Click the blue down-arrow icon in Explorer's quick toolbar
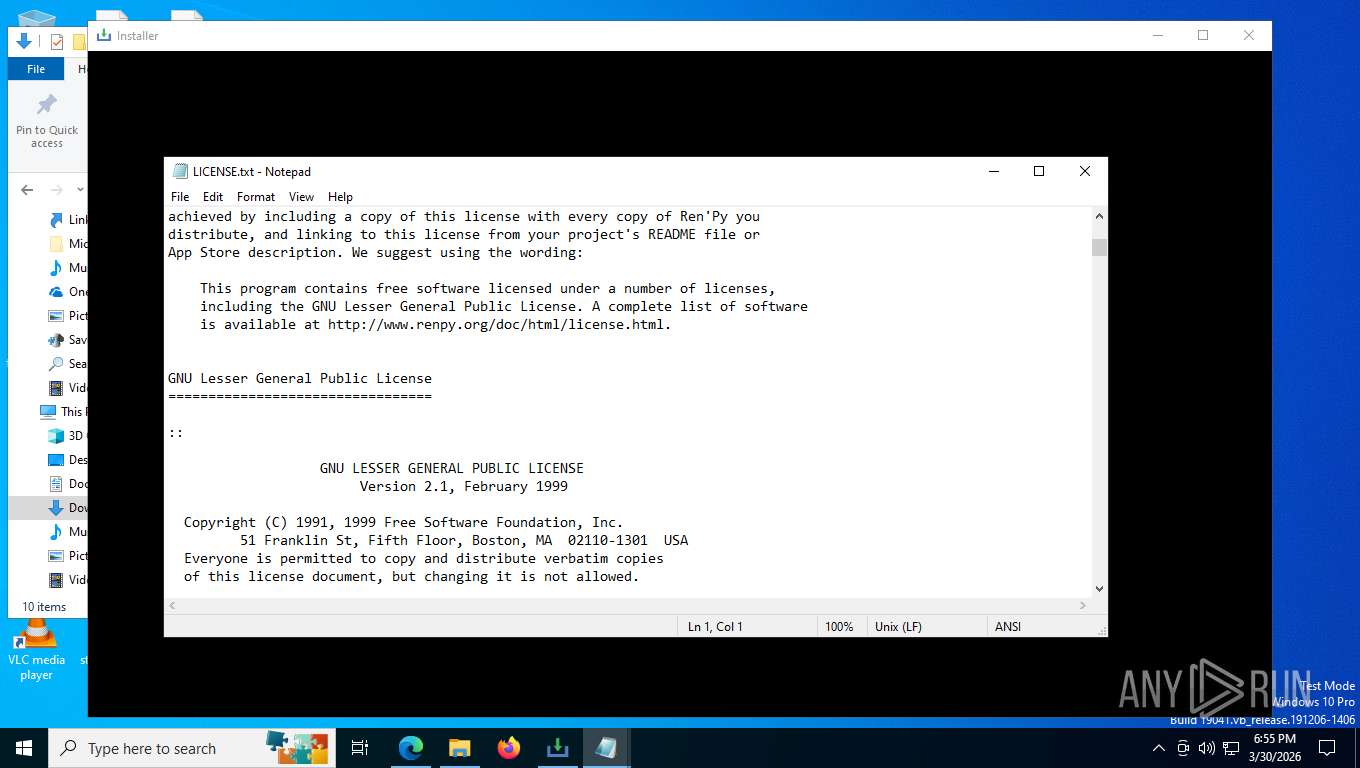The image size is (1360, 768). pyautogui.click(x=25, y=41)
